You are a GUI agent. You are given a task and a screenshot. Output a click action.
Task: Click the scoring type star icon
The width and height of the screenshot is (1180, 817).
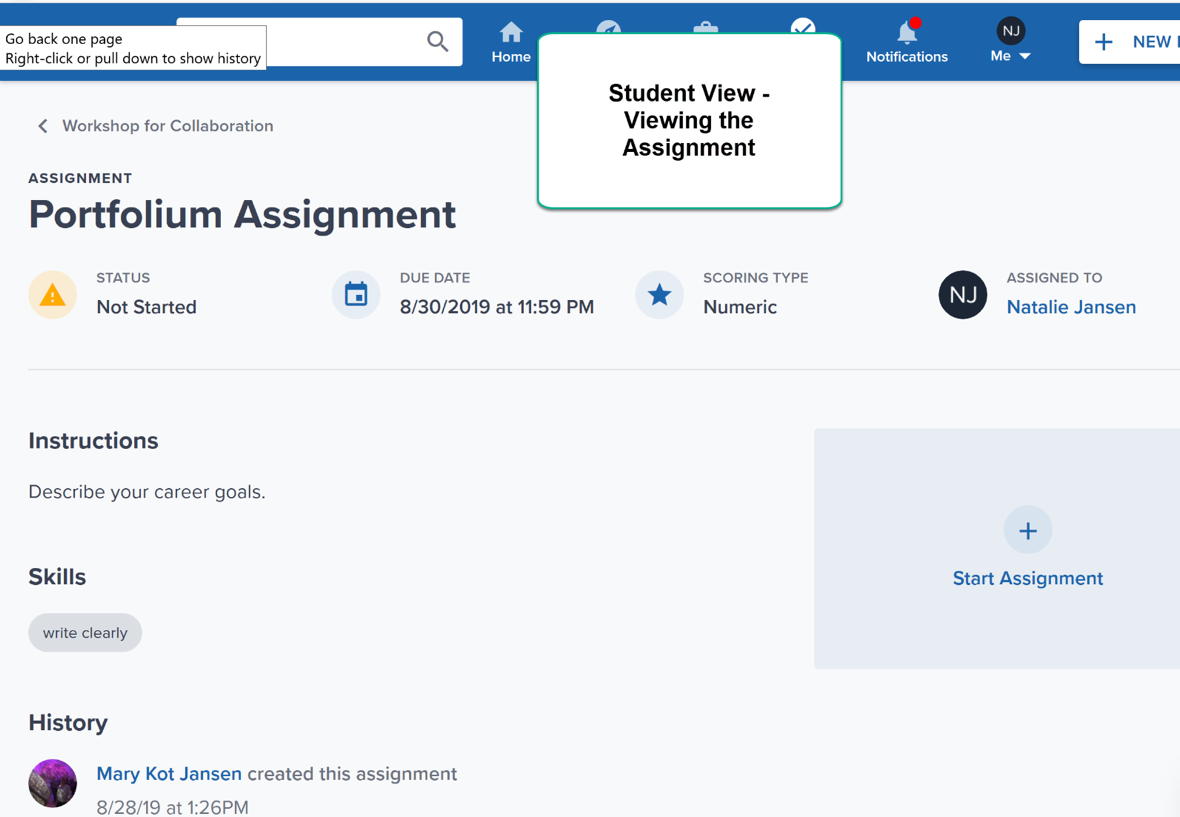pos(659,295)
